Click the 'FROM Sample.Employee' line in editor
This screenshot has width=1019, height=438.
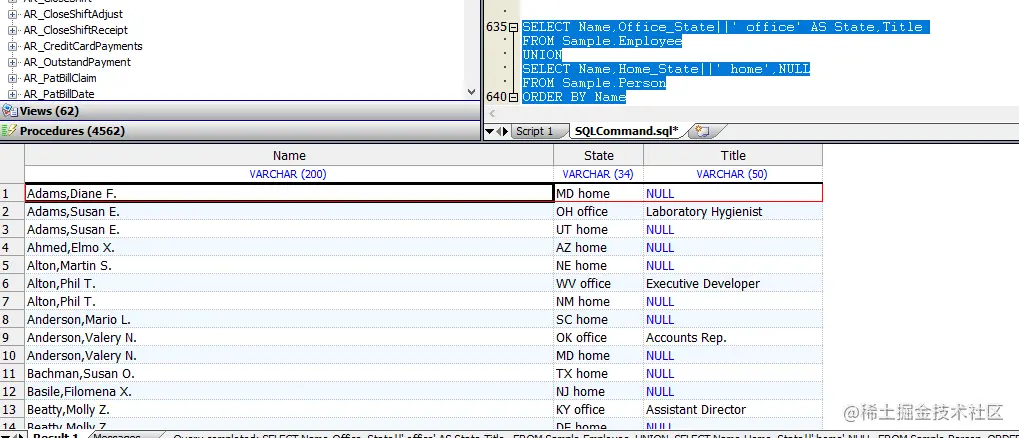point(602,42)
